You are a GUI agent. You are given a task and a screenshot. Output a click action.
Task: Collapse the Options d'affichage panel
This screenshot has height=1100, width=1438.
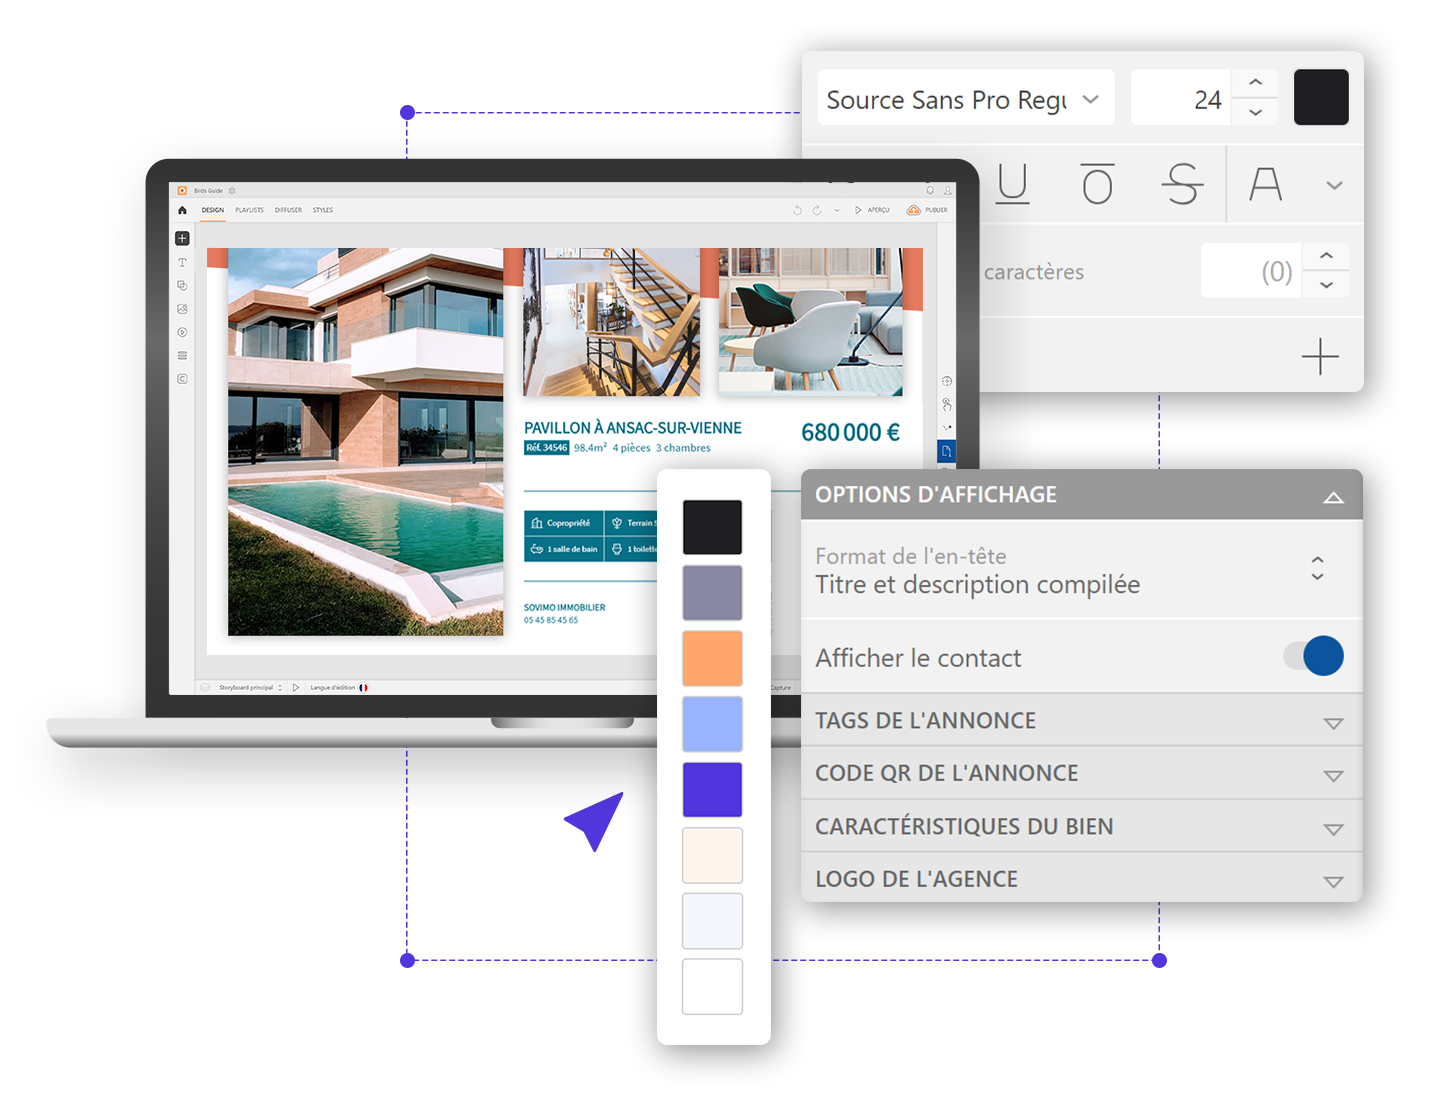[x=1332, y=496]
